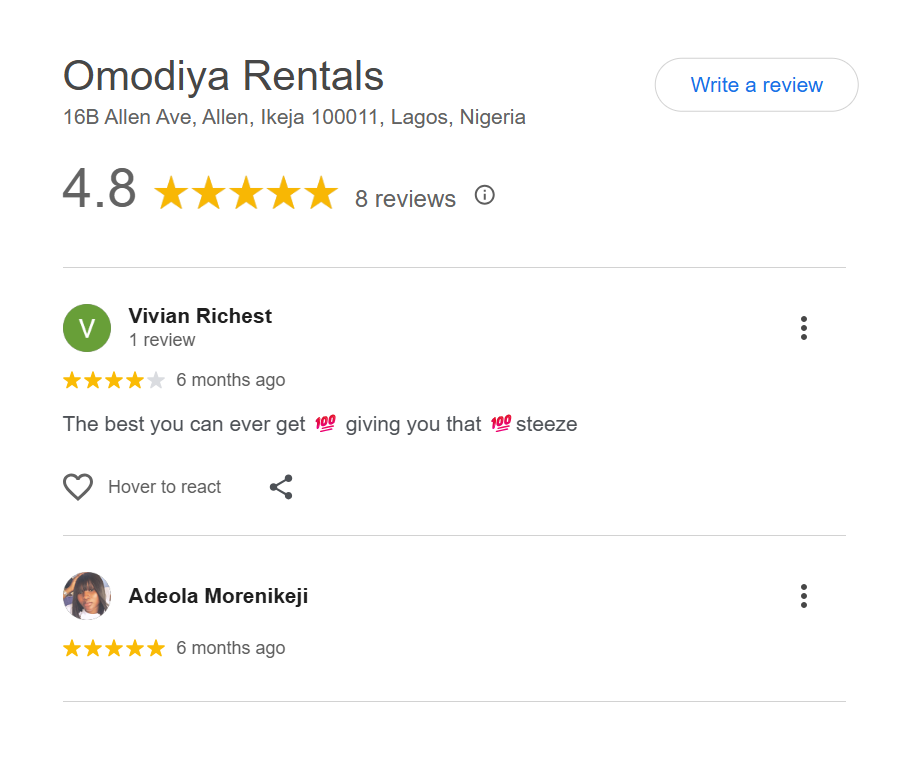Open Adeola Morenikeji's profile photo

[x=87, y=597]
